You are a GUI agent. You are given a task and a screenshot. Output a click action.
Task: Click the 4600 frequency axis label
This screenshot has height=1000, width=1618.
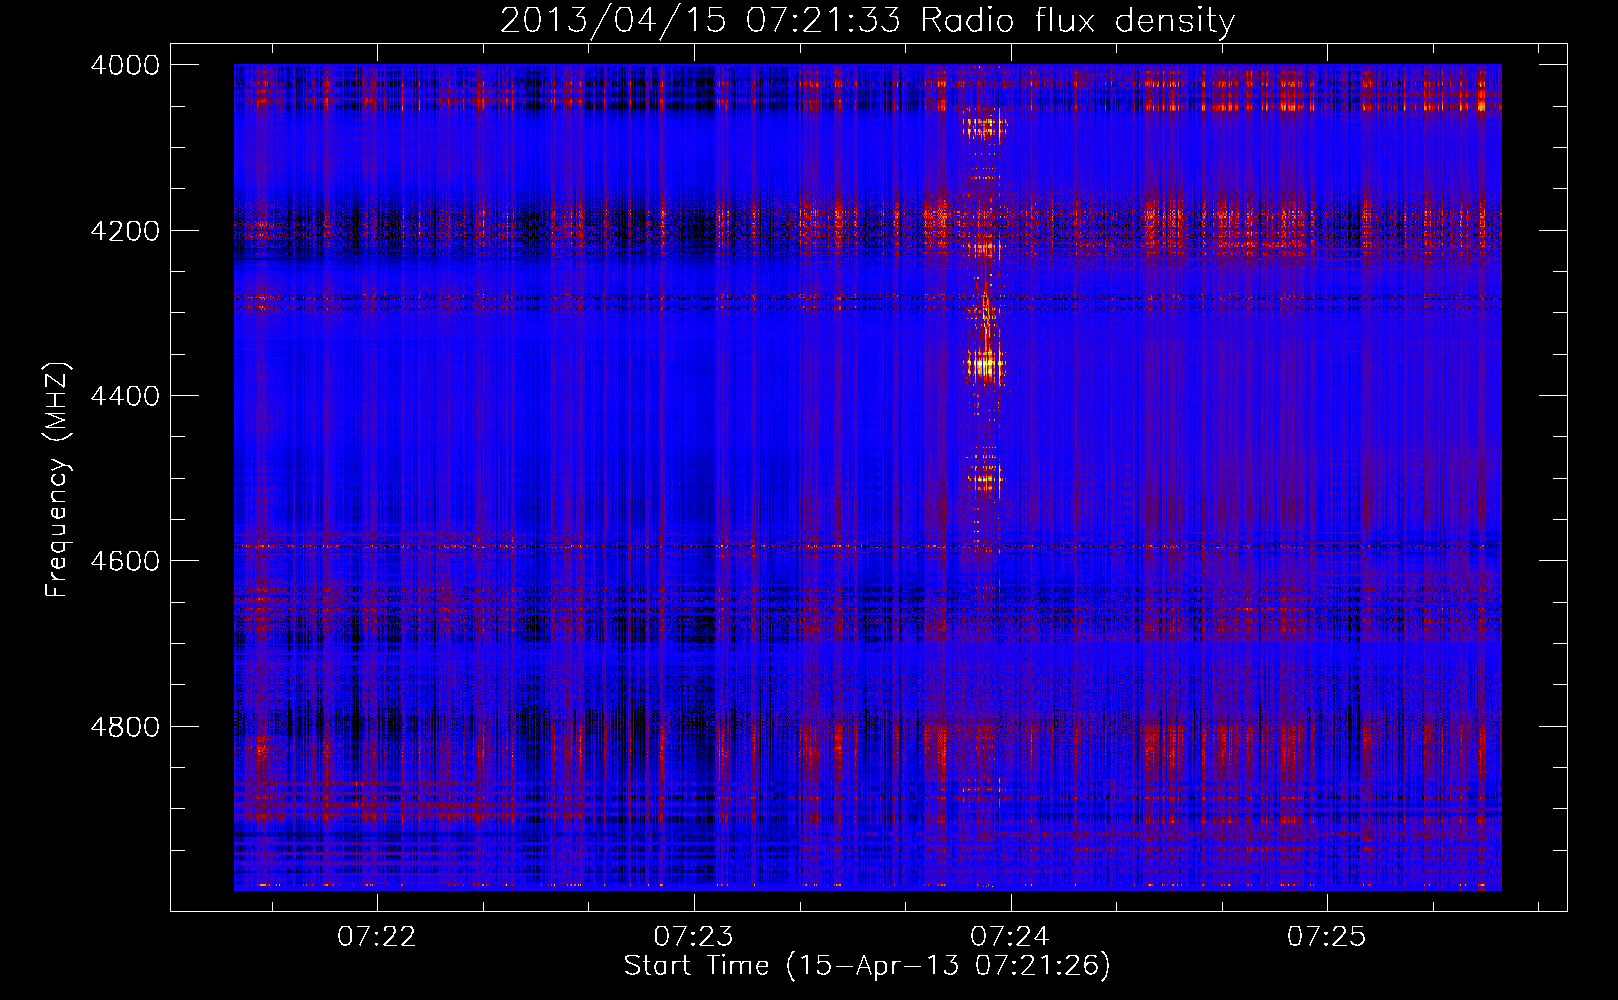point(125,561)
